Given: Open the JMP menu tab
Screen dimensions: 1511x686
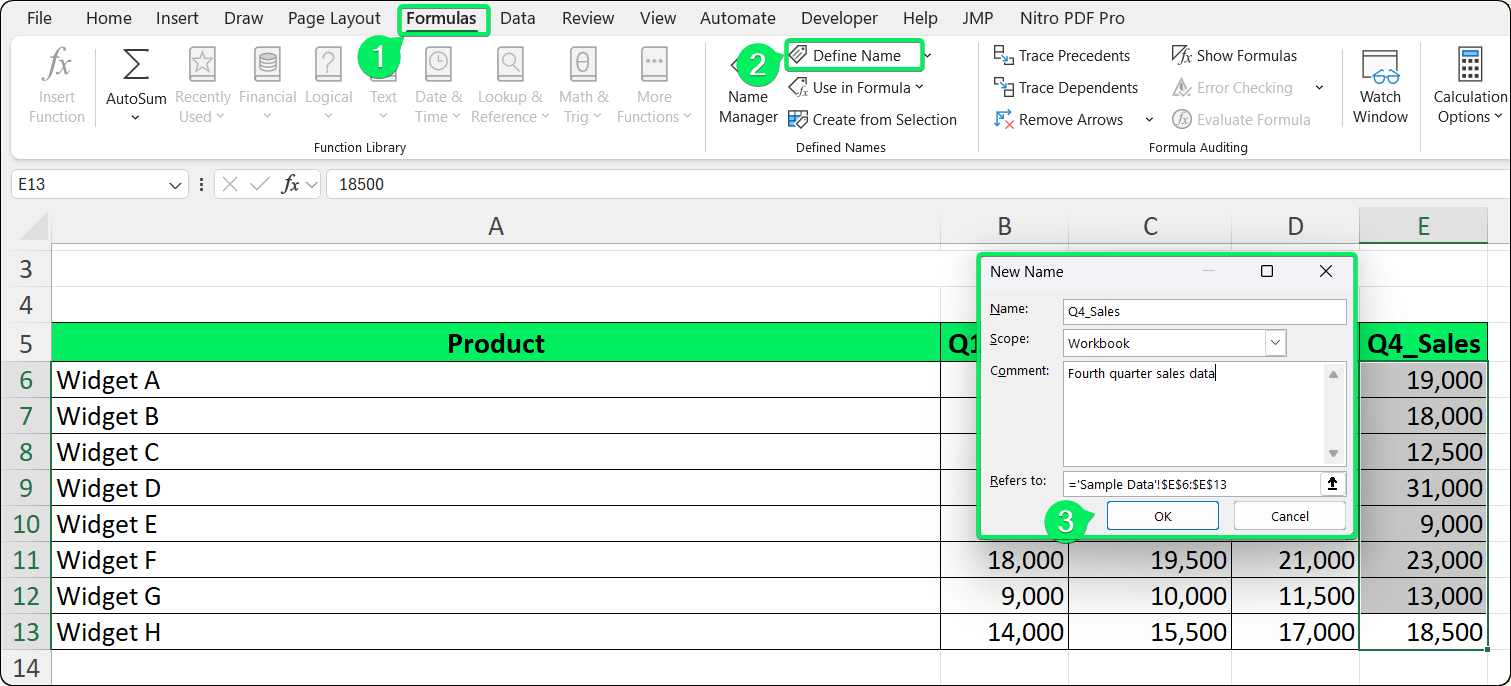Looking at the screenshot, I should (978, 17).
